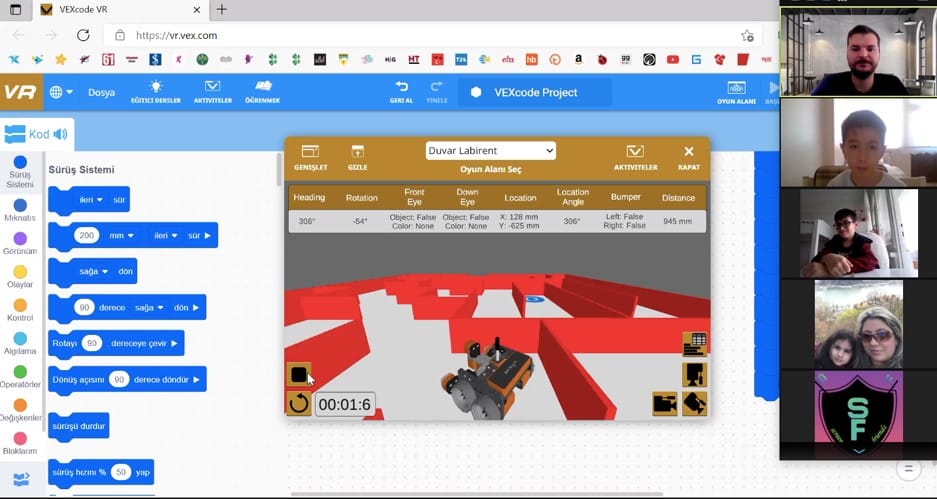Open the Duvar Labirent playground dropdown
The height and width of the screenshot is (499, 937).
click(490, 151)
